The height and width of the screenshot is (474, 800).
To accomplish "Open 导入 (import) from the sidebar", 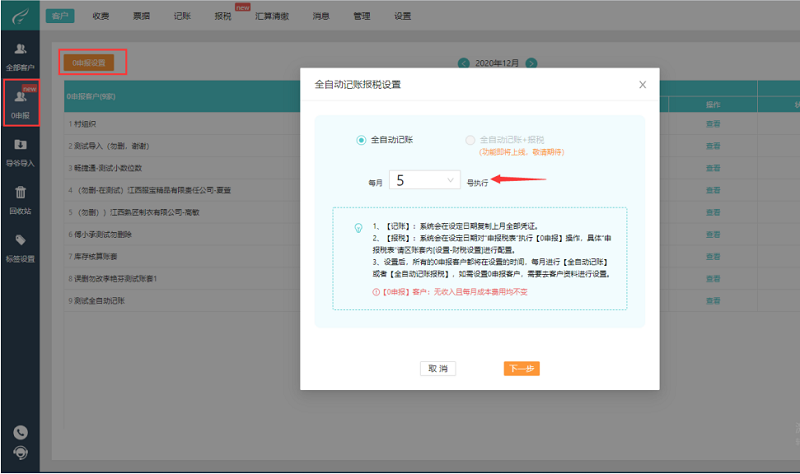I will coord(20,150).
